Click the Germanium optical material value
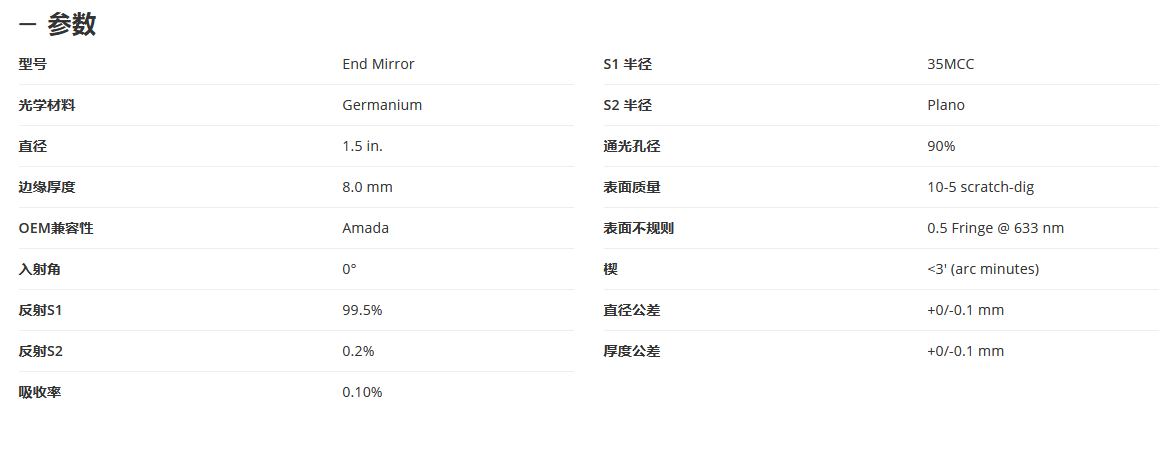The height and width of the screenshot is (460, 1166). click(x=382, y=106)
